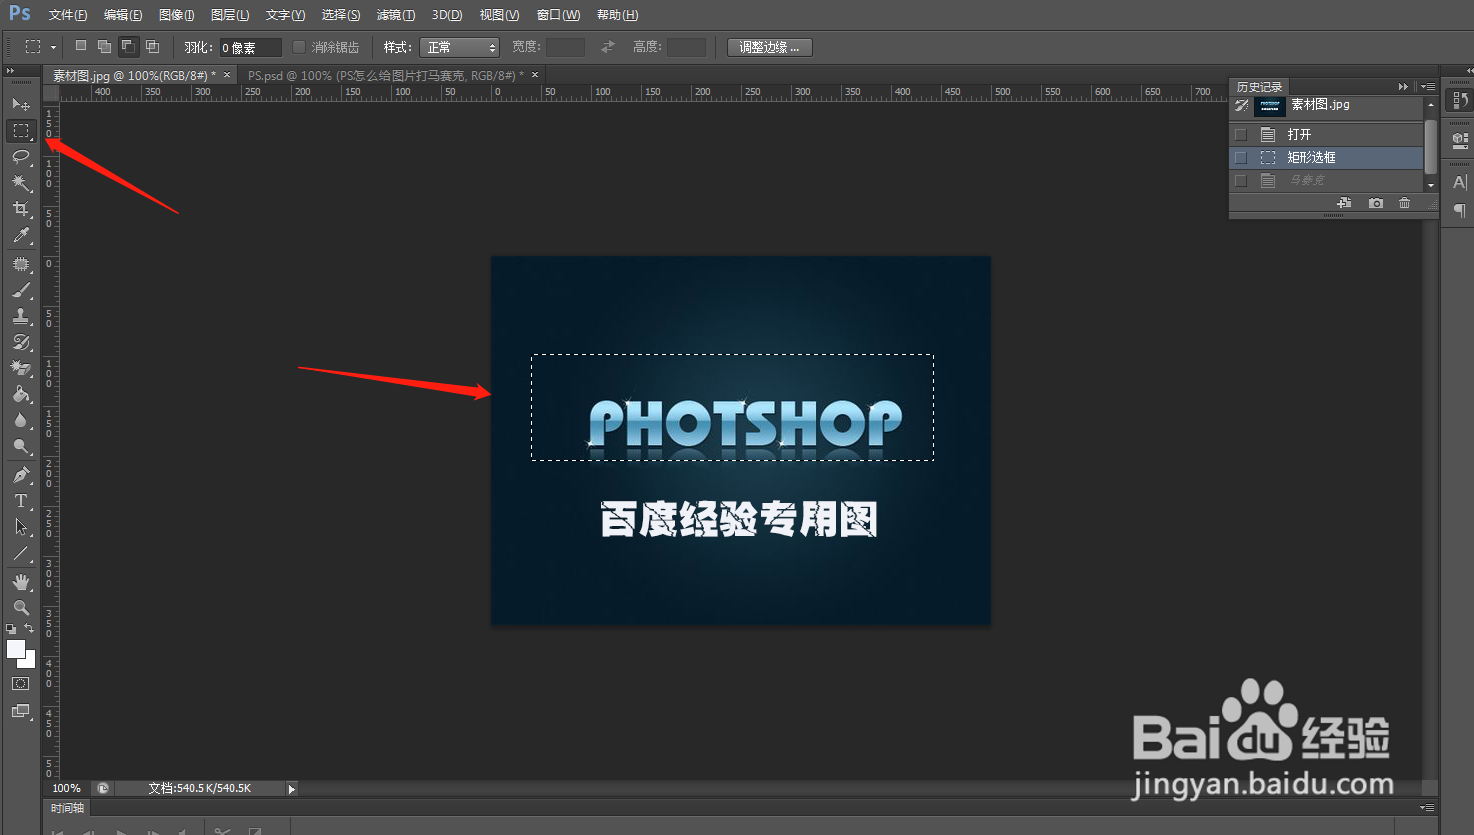The height and width of the screenshot is (835, 1474).
Task: Open the Move tool
Action: 21,104
